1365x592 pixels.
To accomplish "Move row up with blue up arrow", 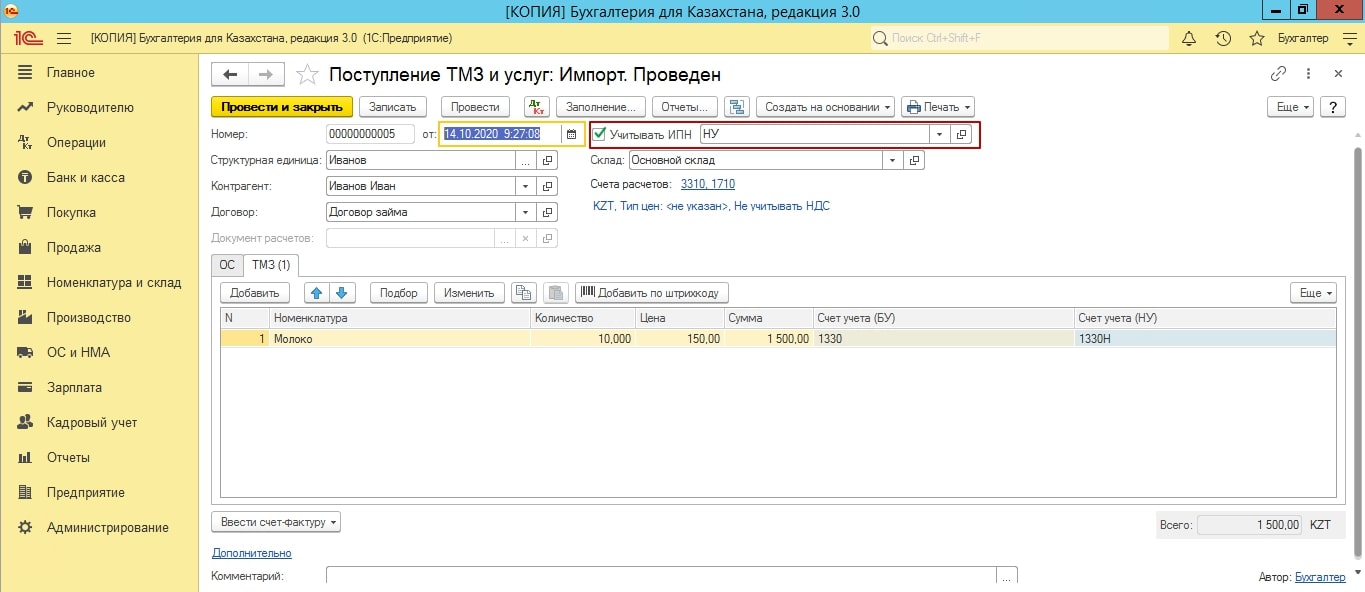I will click(x=317, y=293).
